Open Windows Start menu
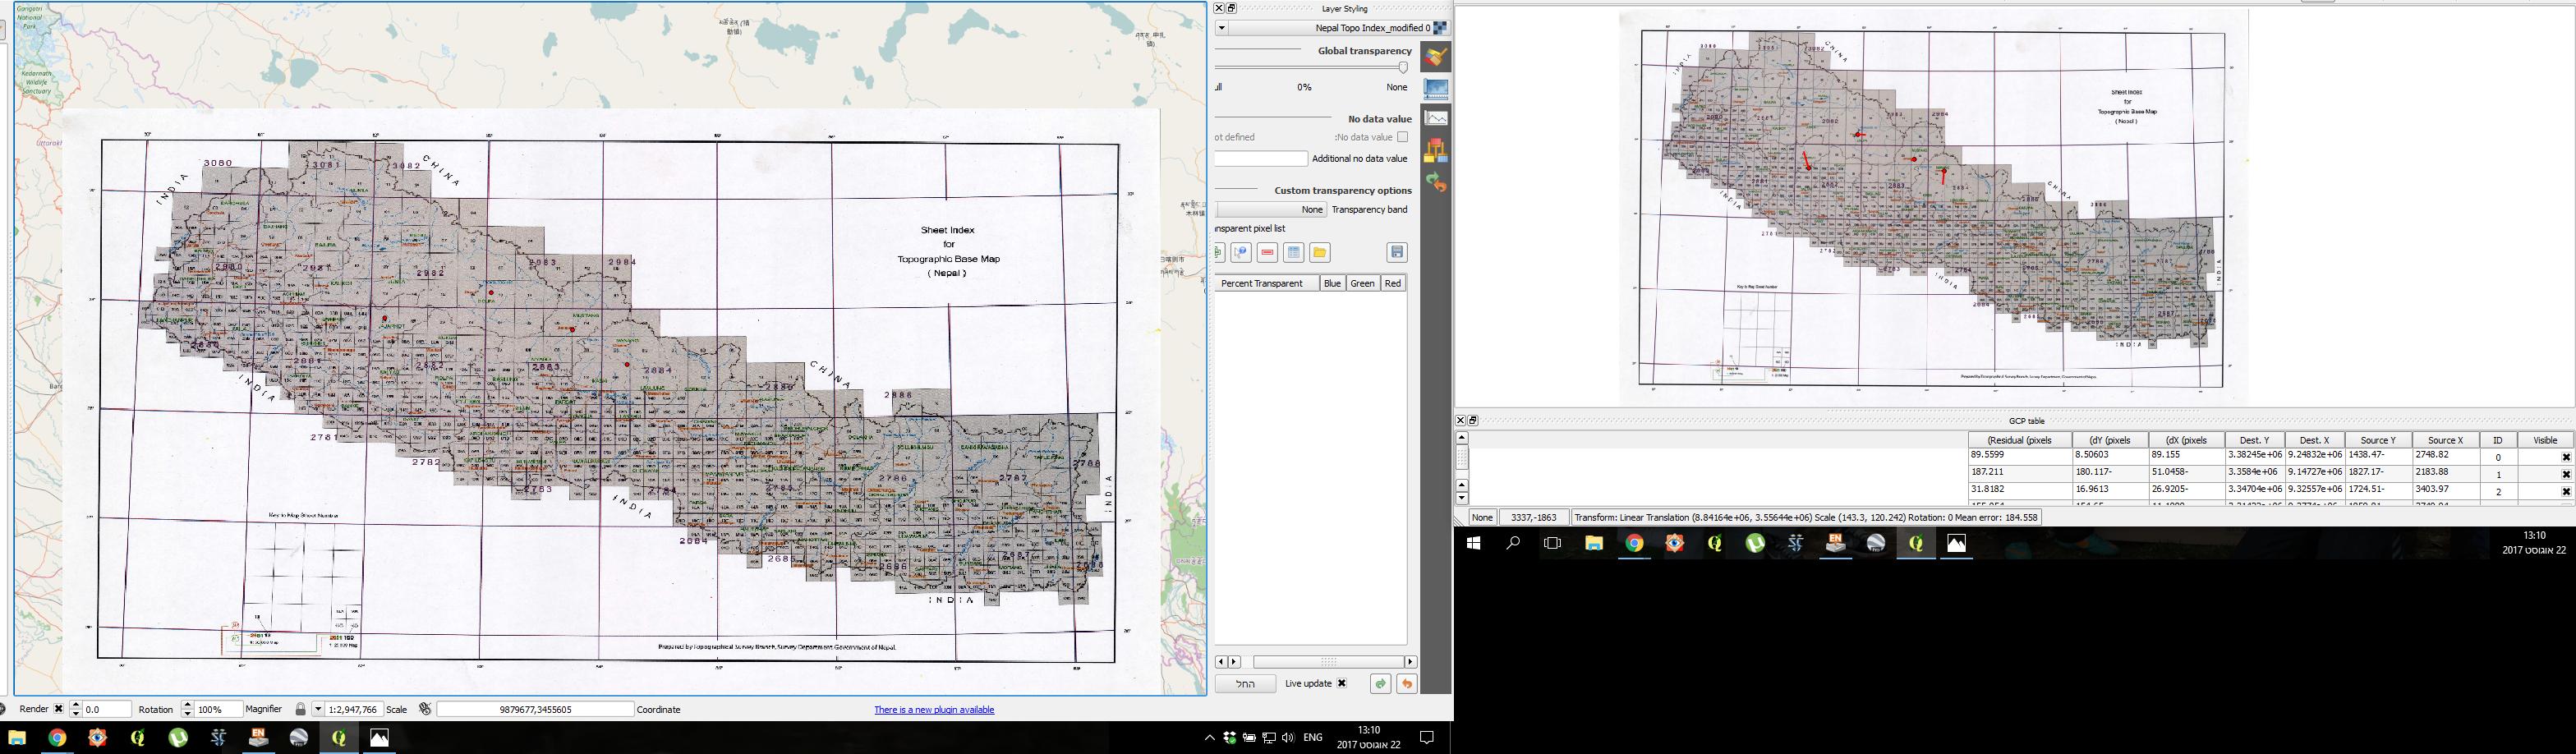The image size is (2576, 754). coord(1473,543)
